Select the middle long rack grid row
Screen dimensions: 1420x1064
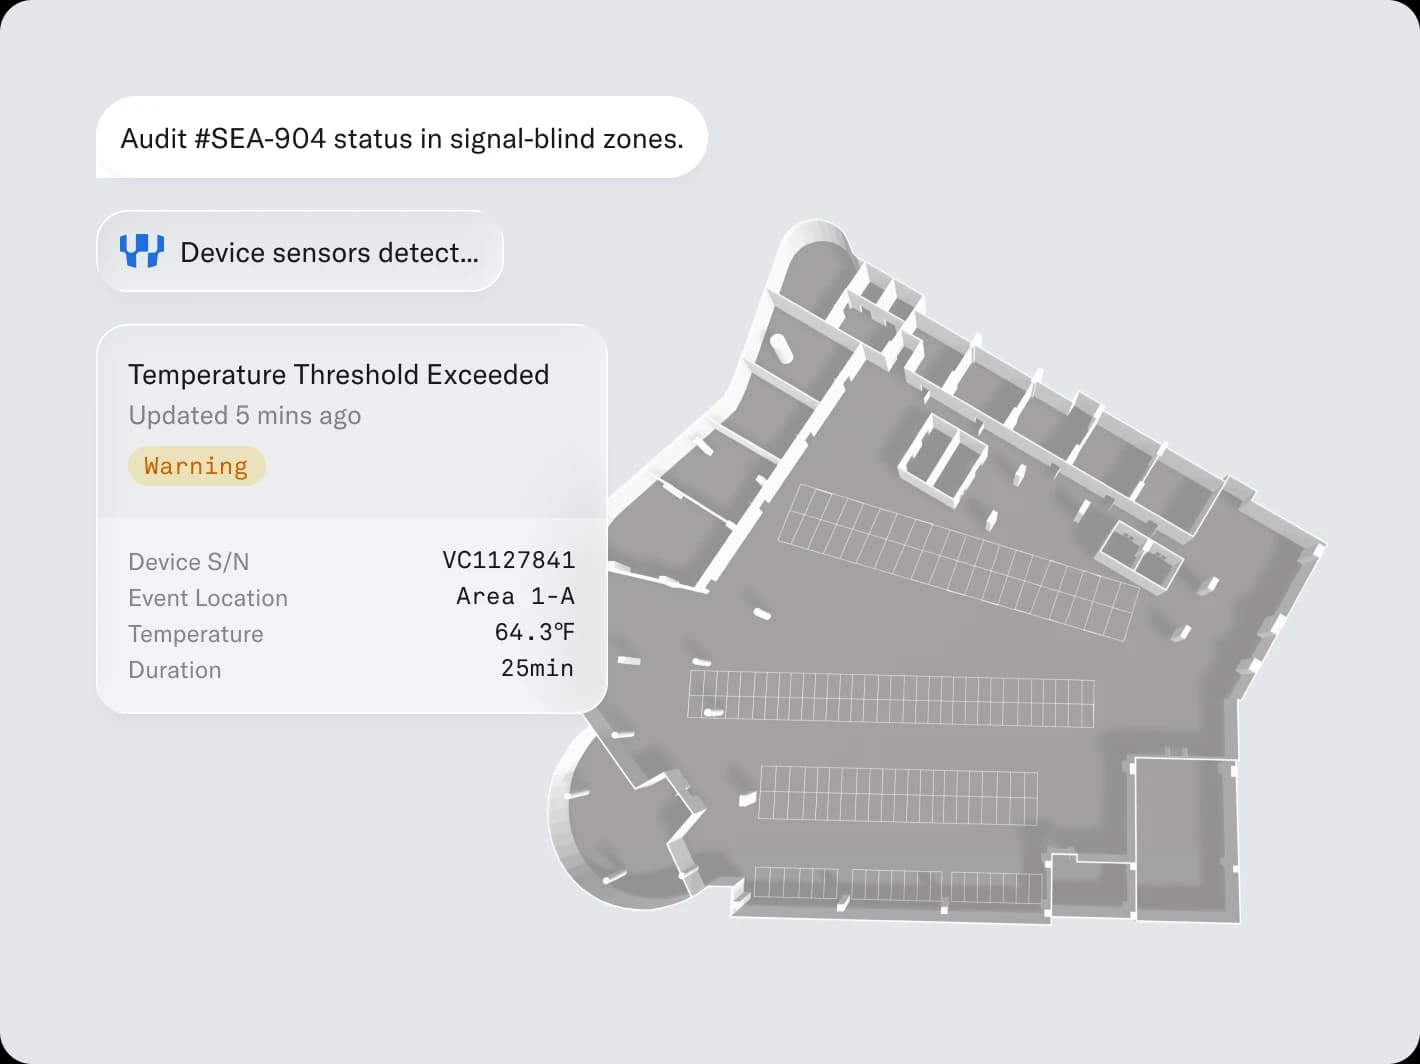(890, 698)
